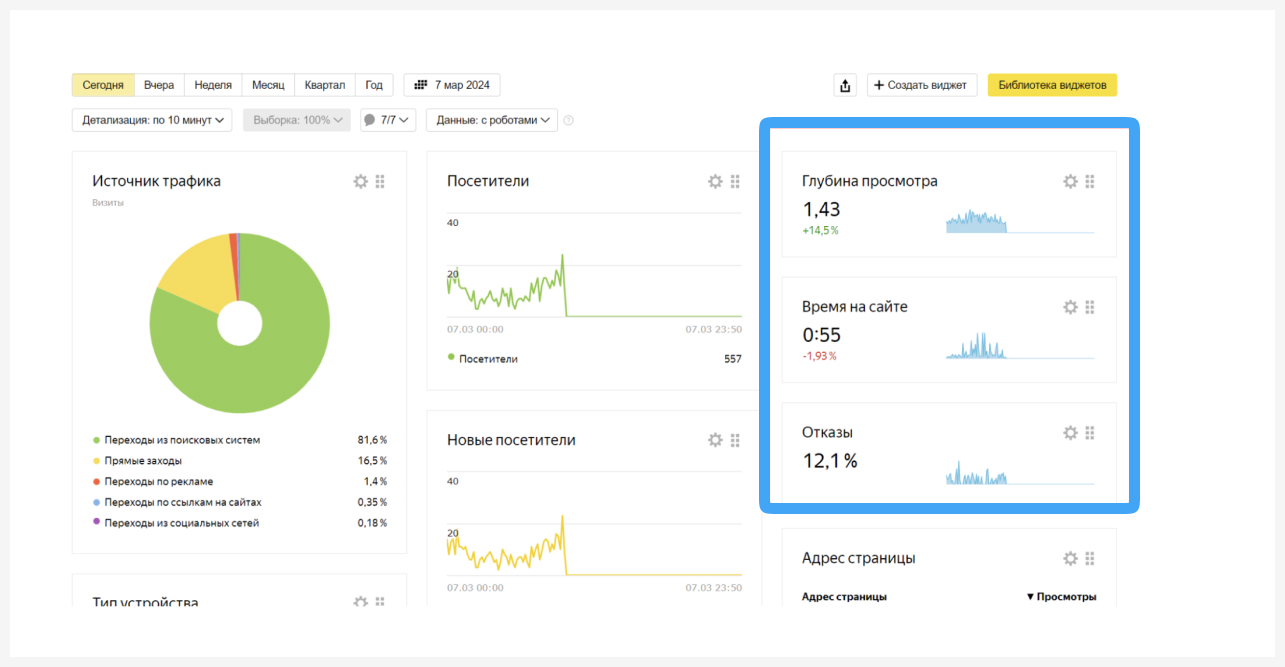Image resolution: width=1285 pixels, height=667 pixels.
Task: Click the export share icon button
Action: tap(846, 85)
